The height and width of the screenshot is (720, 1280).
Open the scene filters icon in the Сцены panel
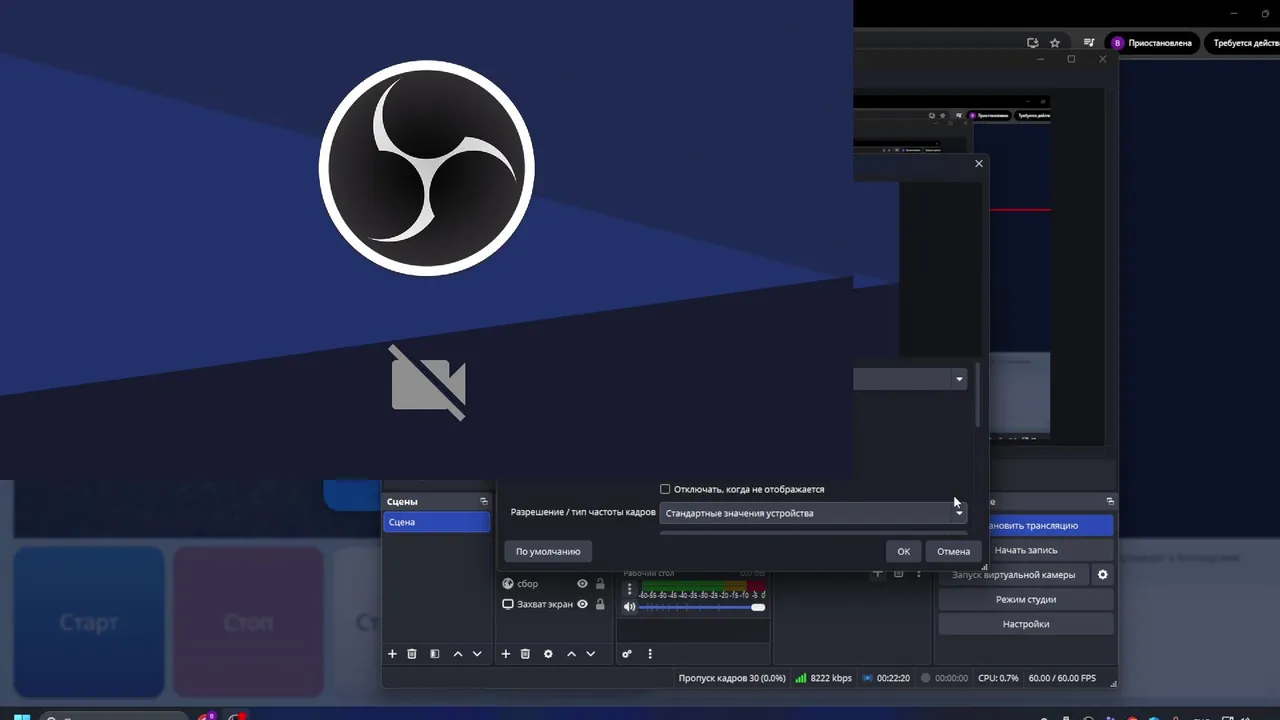click(x=435, y=654)
